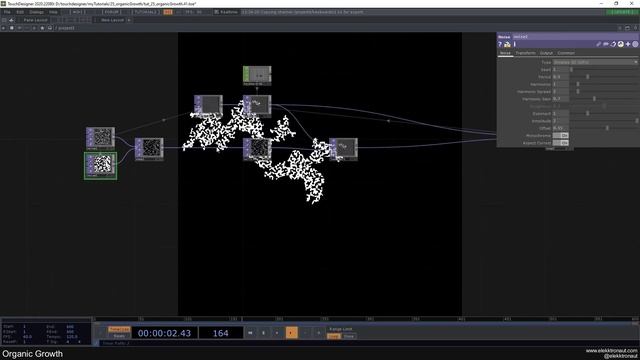The image size is (640, 360).
Task: Open the File menu
Action: tap(7, 12)
